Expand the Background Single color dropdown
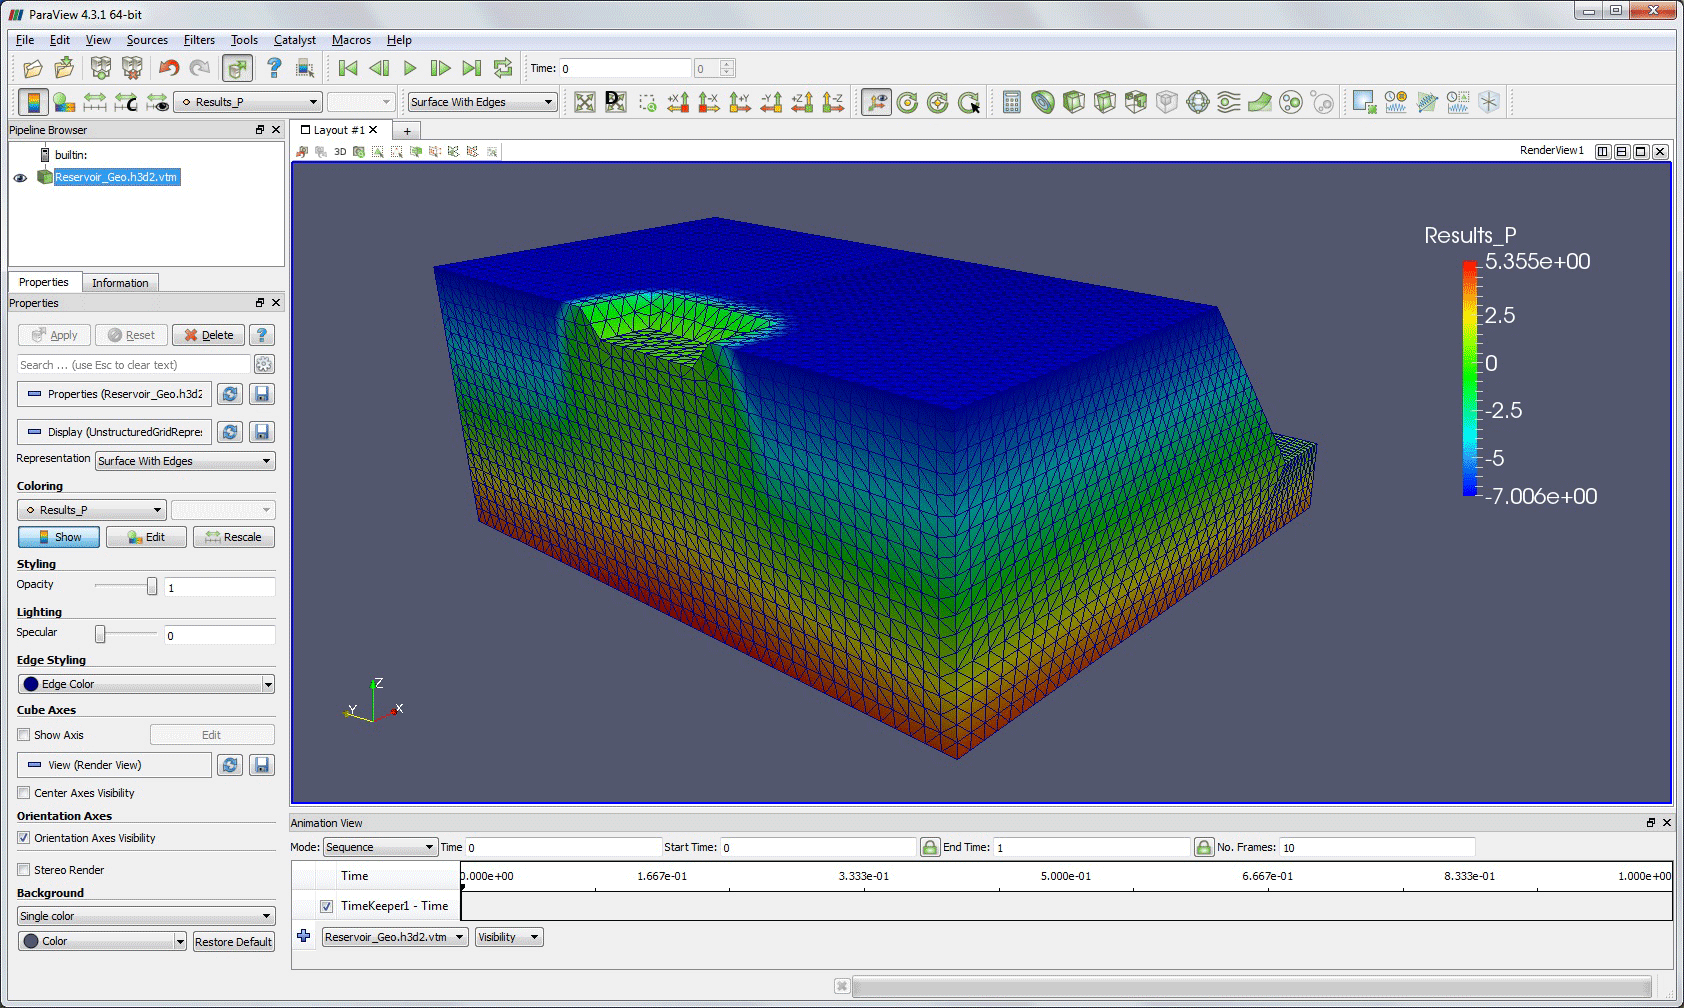1684x1008 pixels. click(x=146, y=916)
